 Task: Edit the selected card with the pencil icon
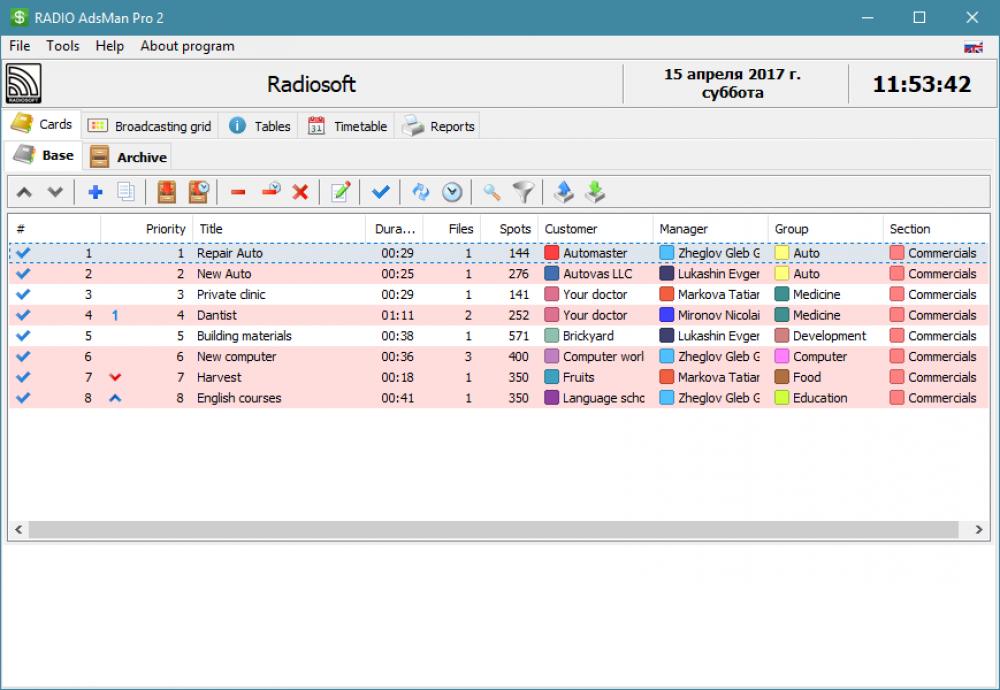pos(339,191)
